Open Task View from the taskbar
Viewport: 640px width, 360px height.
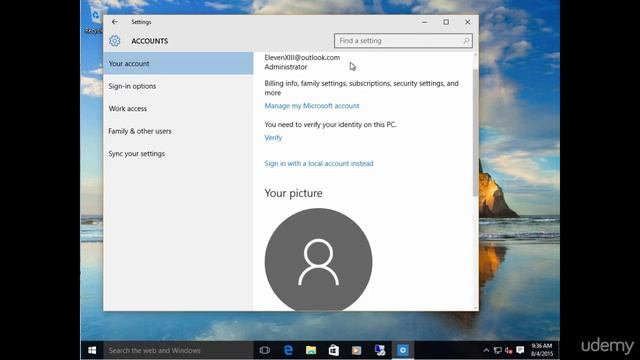coord(264,350)
